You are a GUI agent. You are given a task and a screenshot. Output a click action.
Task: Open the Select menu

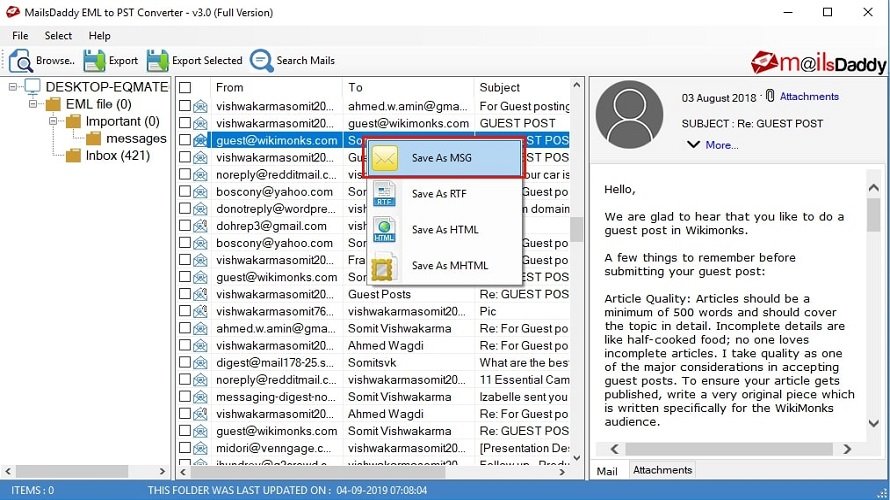(58, 36)
